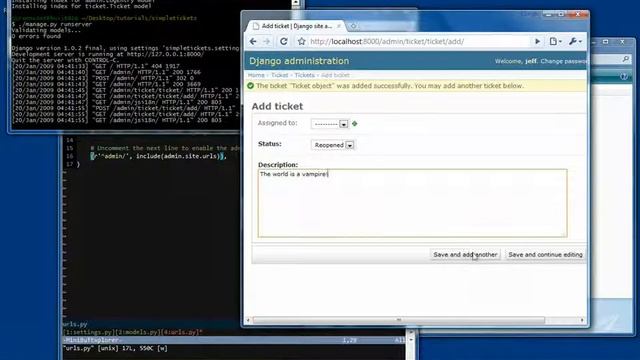Maximize the Chrome browser window
The height and width of the screenshot is (360, 640).
click(x=562, y=14)
